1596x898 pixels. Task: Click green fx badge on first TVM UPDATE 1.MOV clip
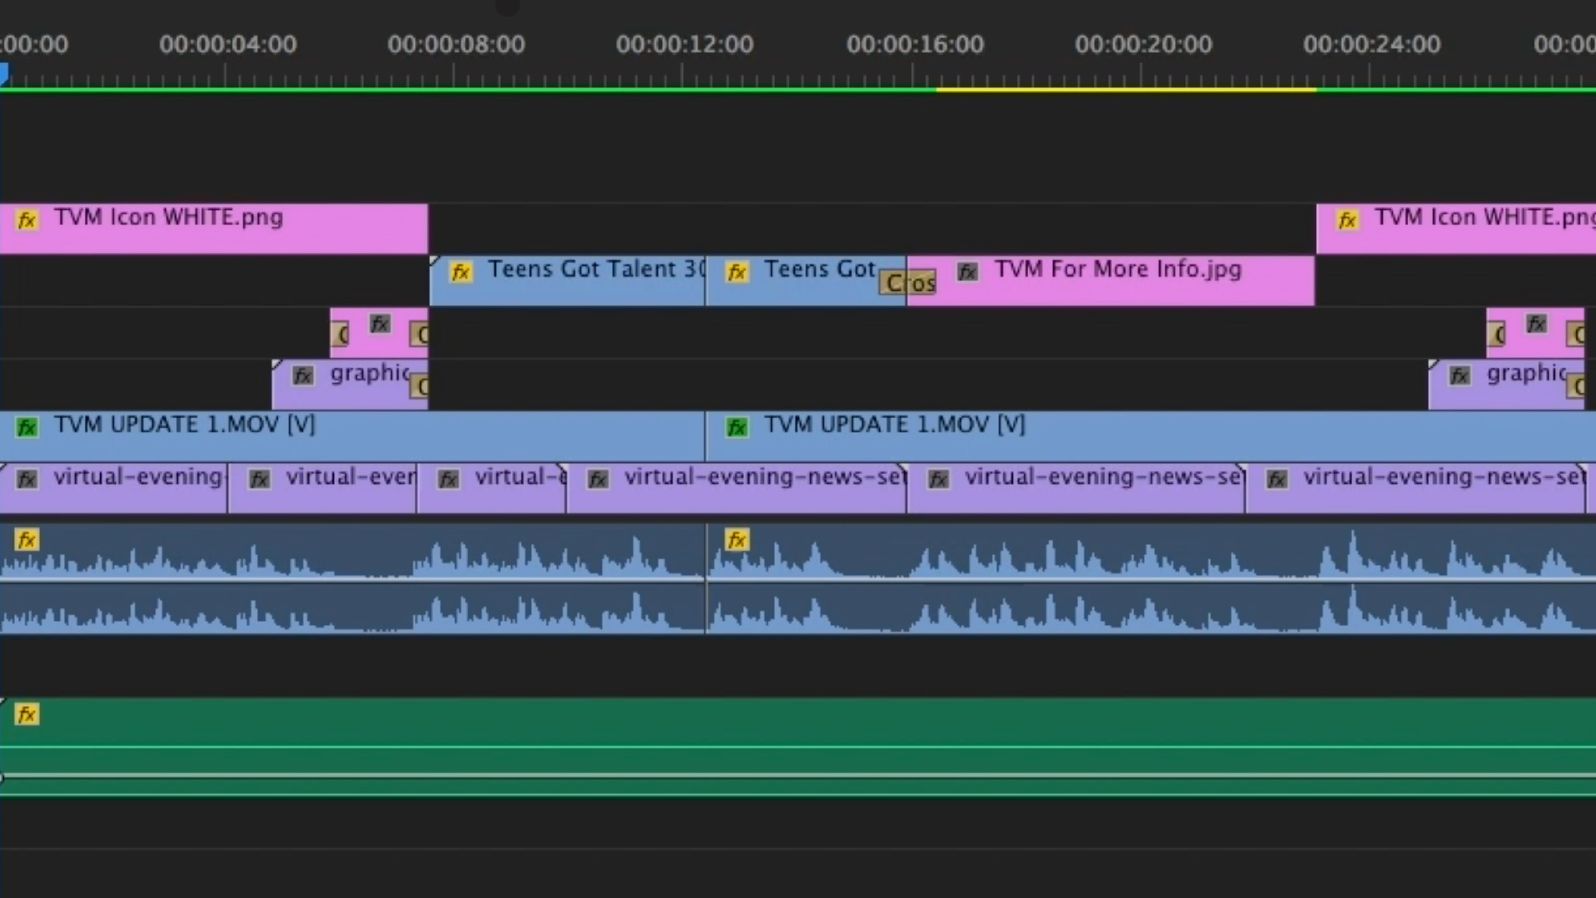point(27,427)
